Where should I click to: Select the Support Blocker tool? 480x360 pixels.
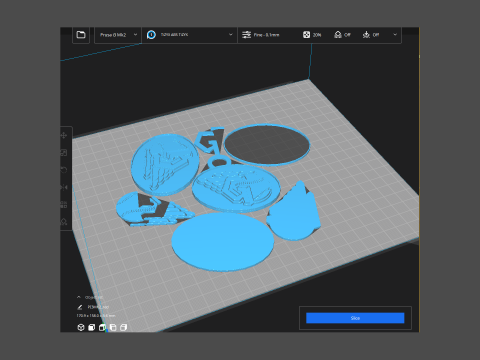pyautogui.click(x=64, y=222)
